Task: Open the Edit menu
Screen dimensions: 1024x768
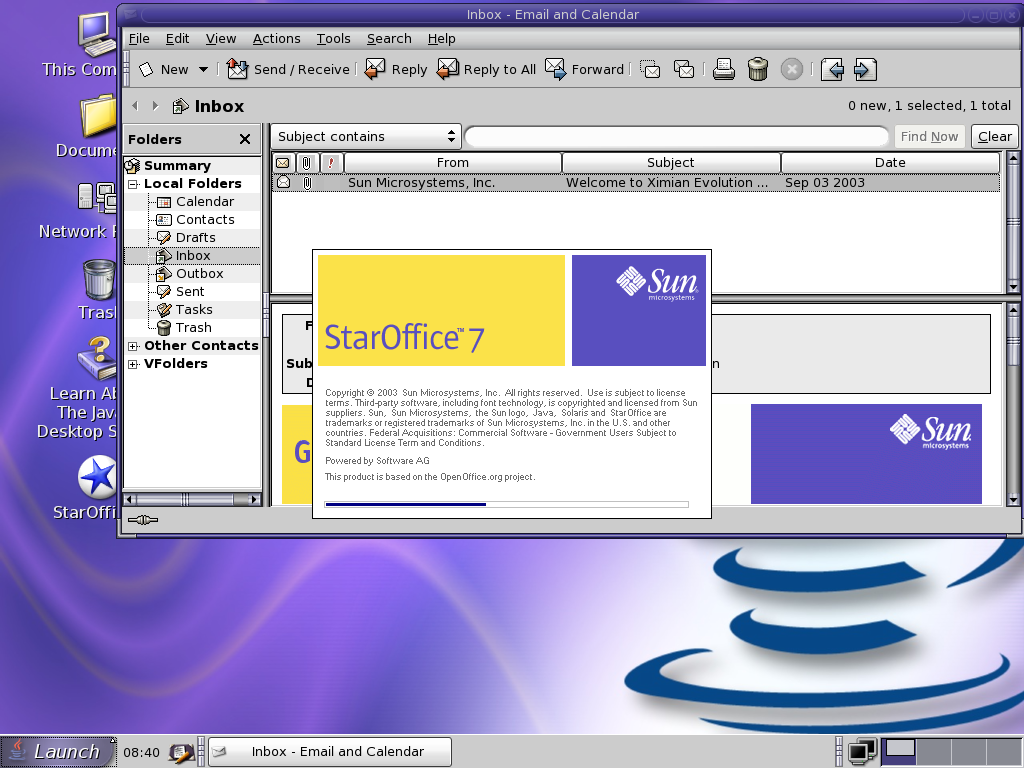Action: (x=177, y=39)
